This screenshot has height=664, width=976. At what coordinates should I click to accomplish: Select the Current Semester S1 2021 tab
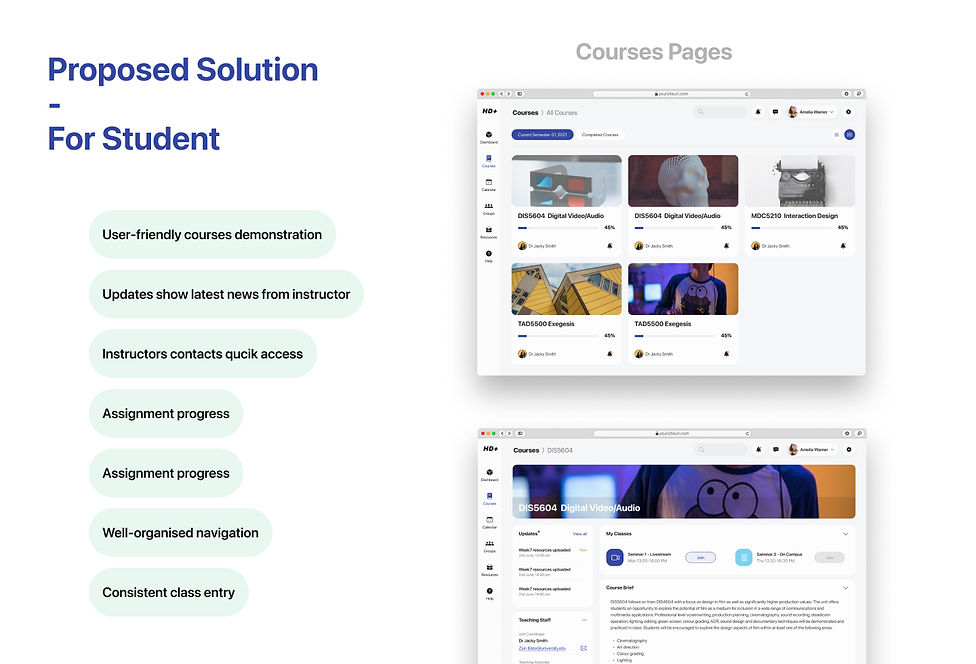(542, 134)
